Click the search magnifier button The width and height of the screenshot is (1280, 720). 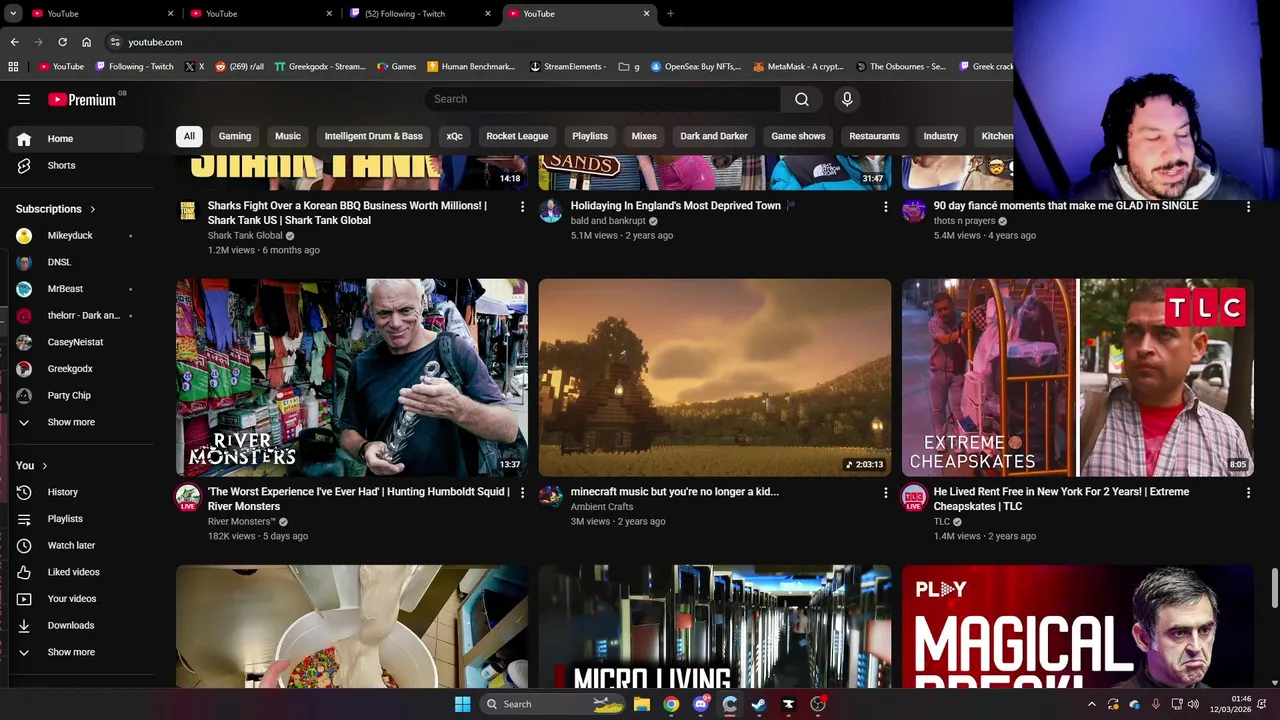click(x=802, y=99)
